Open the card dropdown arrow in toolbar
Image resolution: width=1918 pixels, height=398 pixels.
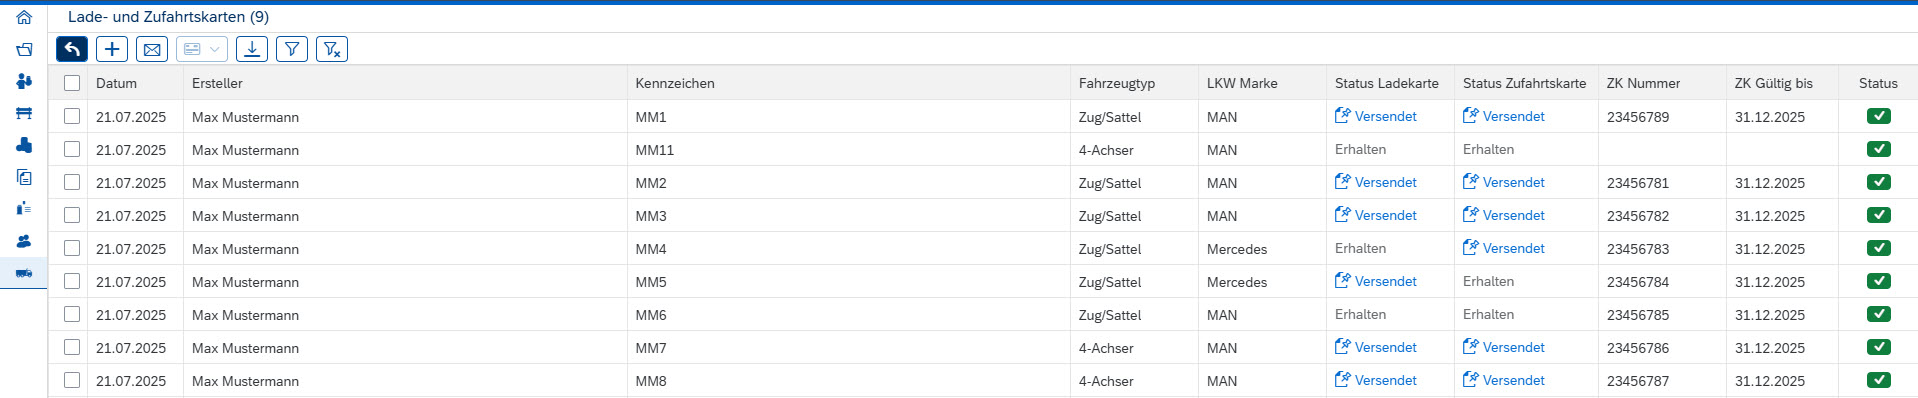click(x=214, y=49)
